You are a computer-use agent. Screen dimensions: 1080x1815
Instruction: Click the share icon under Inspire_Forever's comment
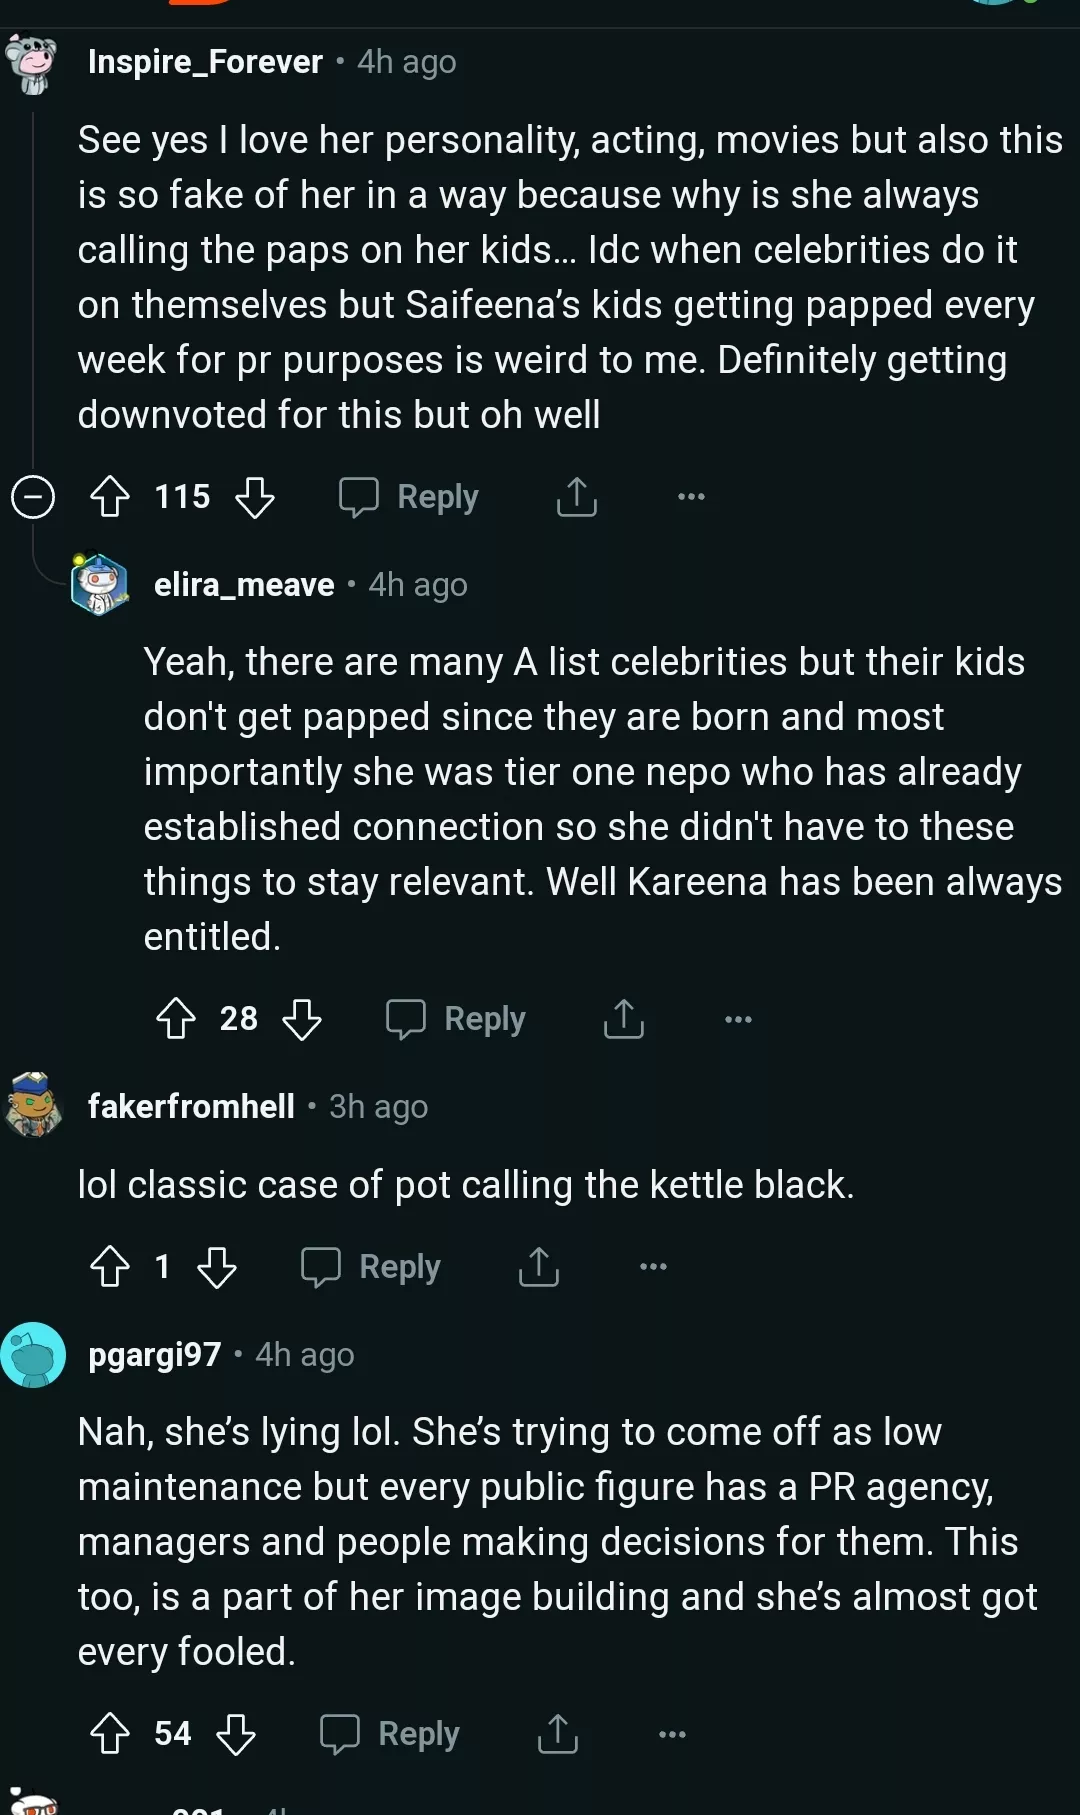(576, 496)
